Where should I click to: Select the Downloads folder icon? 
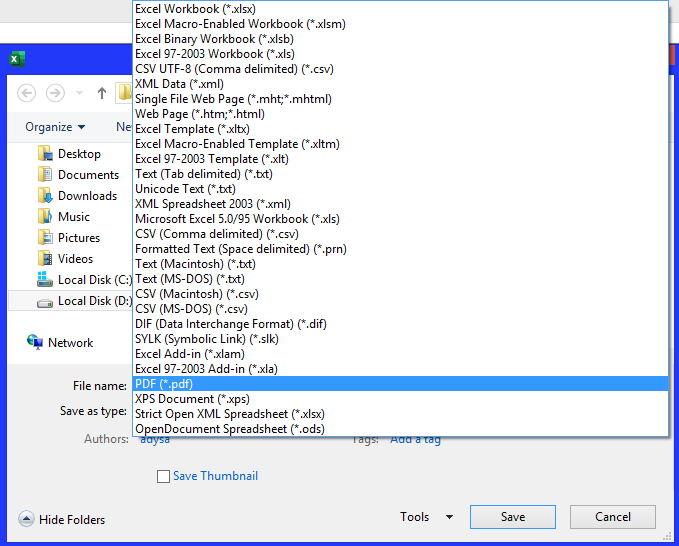tap(45, 196)
